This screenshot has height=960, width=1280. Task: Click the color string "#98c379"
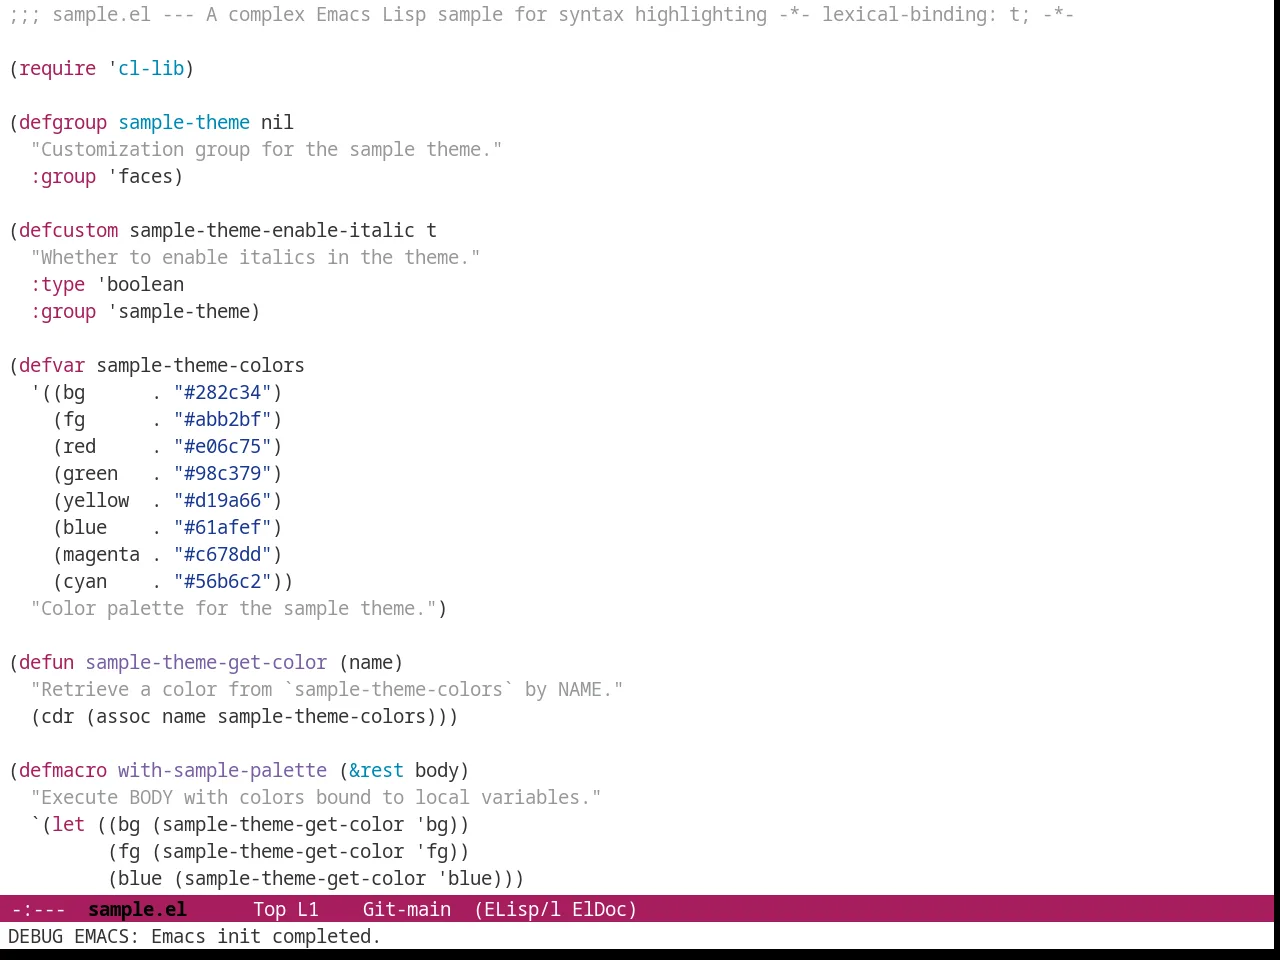click(x=222, y=473)
